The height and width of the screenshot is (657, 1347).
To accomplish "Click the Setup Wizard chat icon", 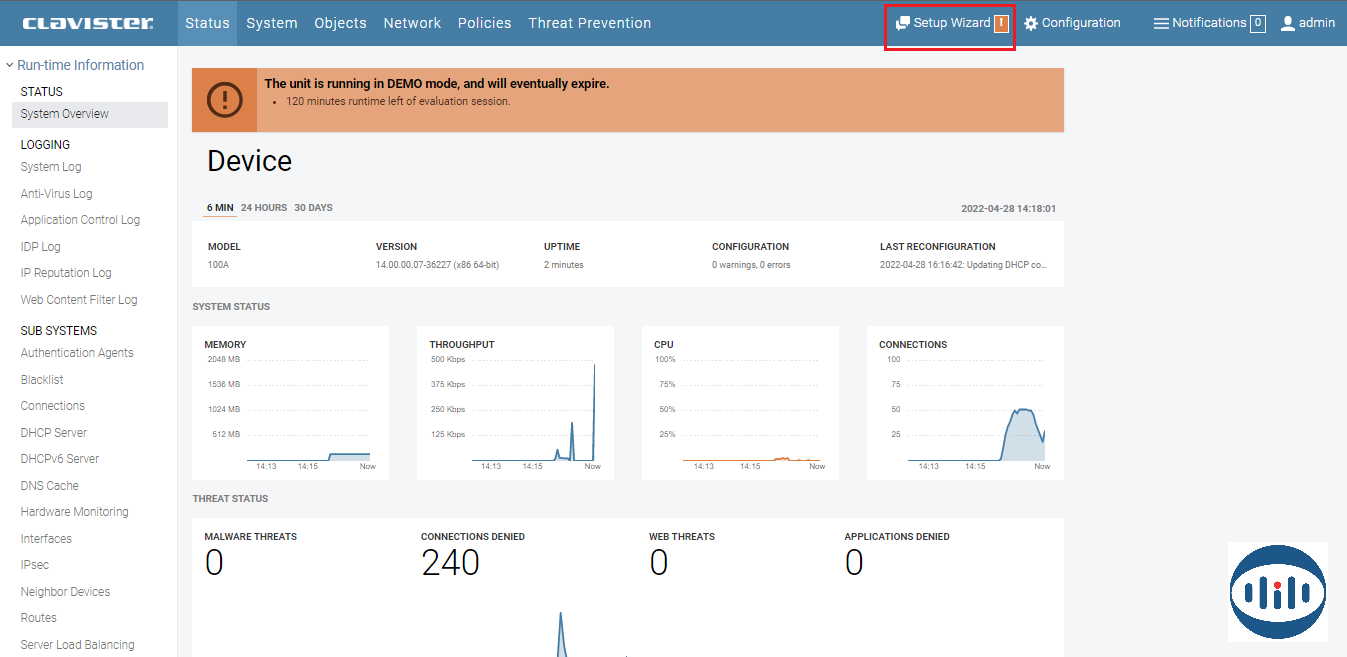I will pyautogui.click(x=902, y=23).
